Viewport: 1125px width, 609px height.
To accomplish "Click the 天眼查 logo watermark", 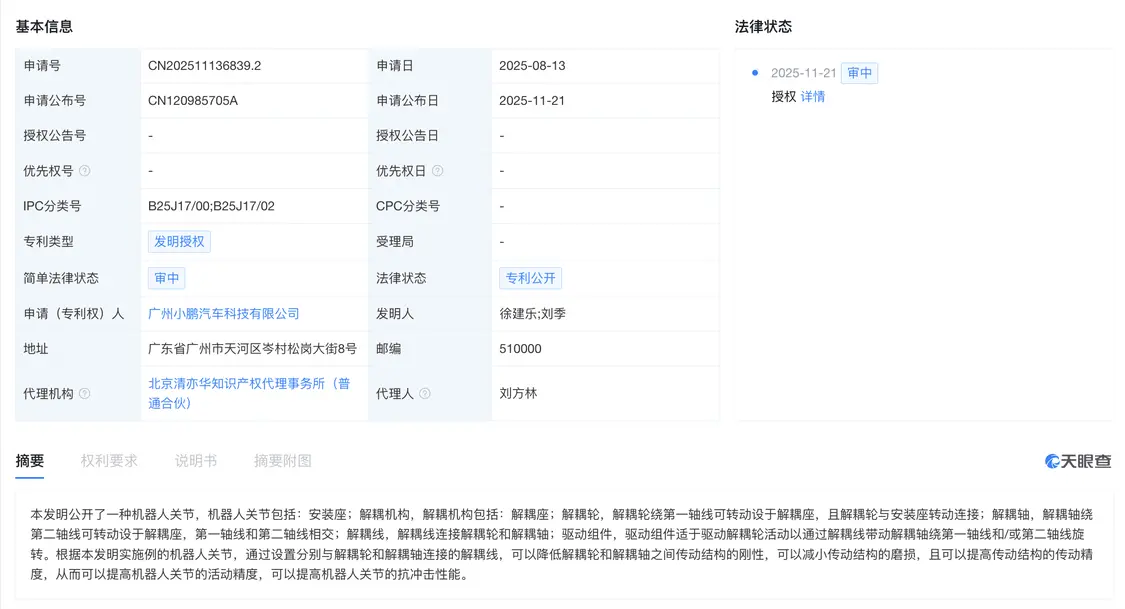I will point(1078,461).
